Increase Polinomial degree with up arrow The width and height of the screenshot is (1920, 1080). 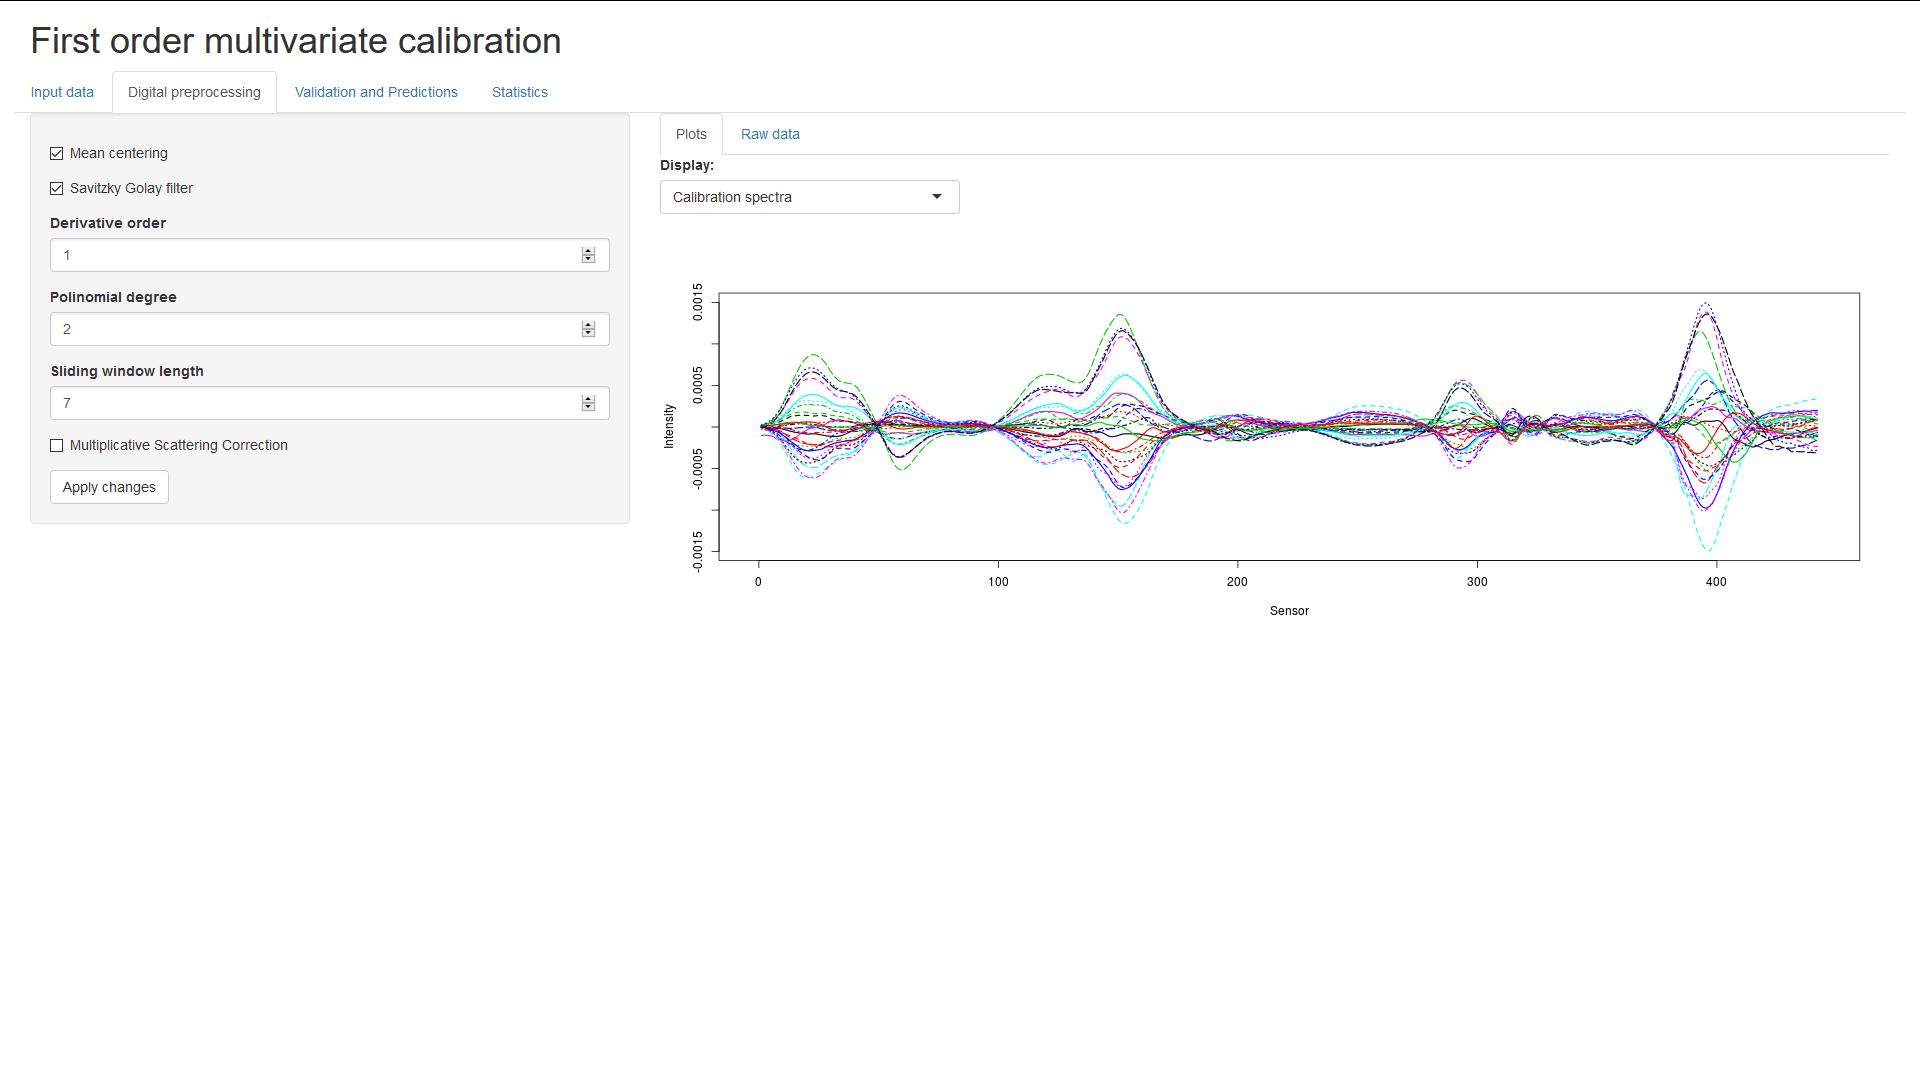pos(588,325)
